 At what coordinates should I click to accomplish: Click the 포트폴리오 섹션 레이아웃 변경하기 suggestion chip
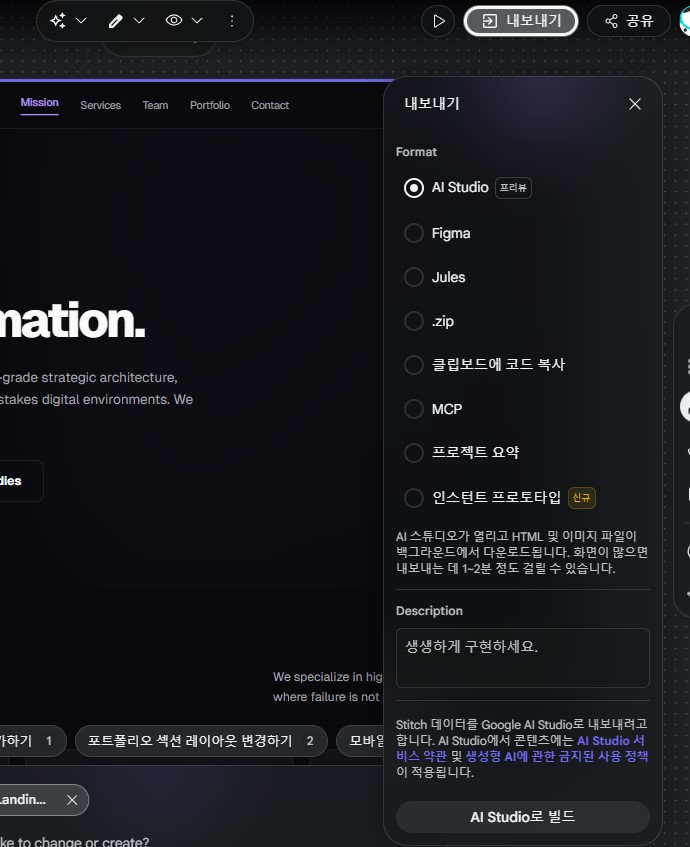point(201,741)
